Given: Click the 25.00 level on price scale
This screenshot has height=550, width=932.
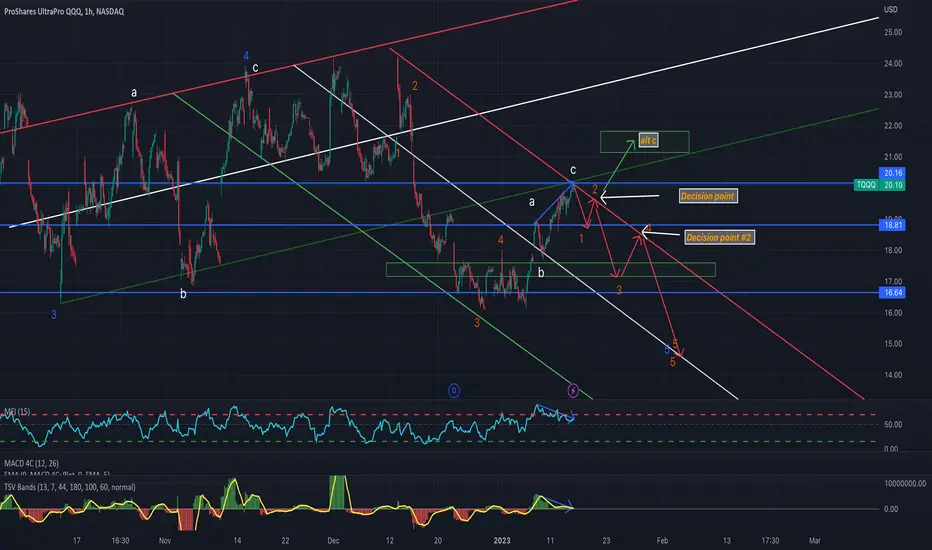Looking at the screenshot, I should coord(893,33).
